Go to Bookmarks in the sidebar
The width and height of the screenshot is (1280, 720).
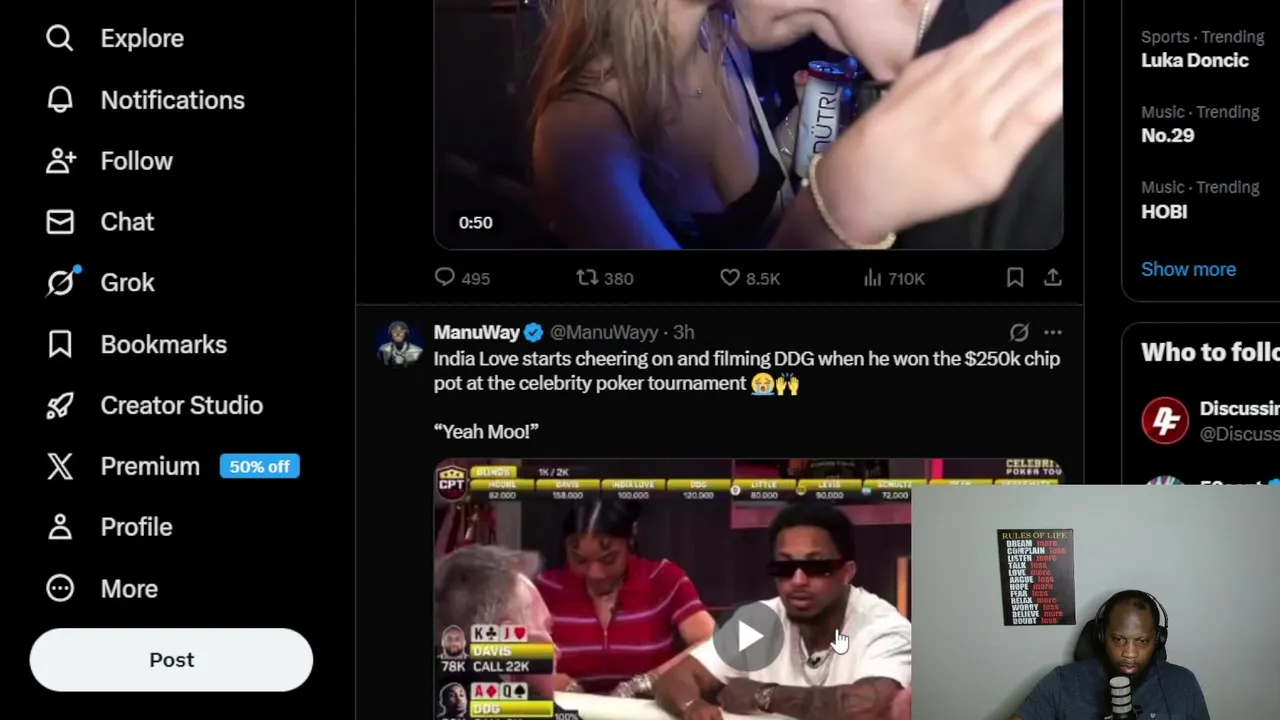(x=137, y=344)
